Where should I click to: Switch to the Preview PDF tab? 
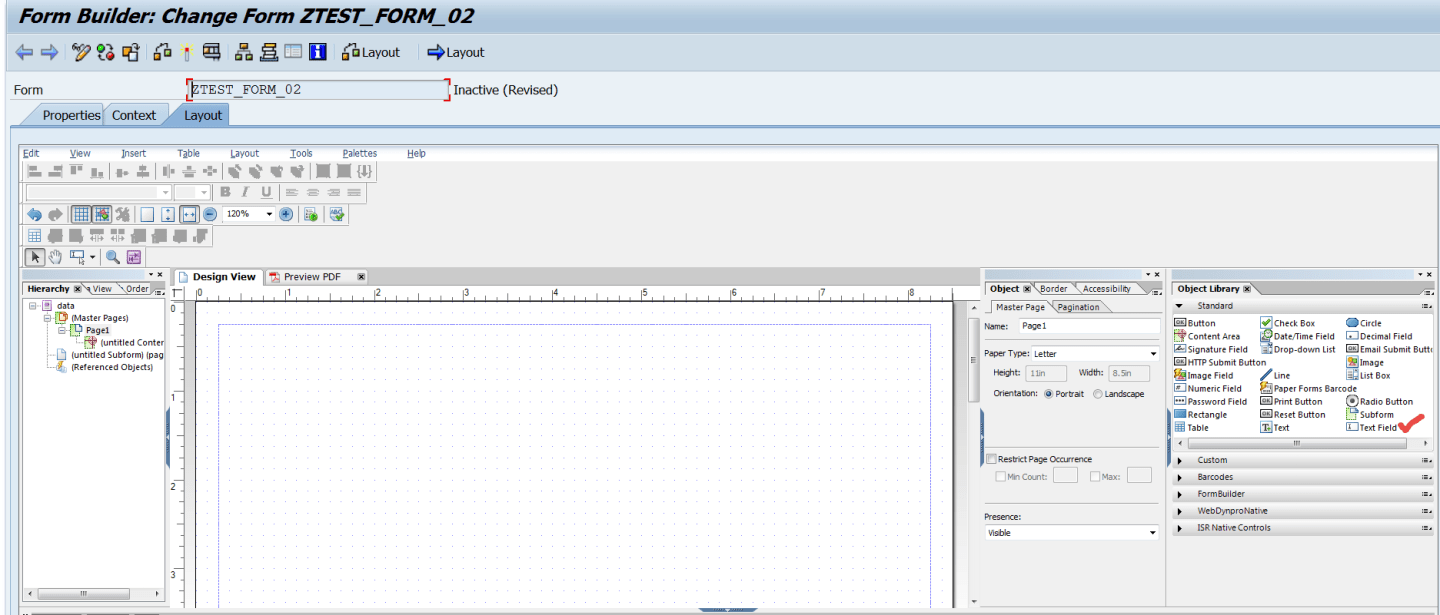pos(311,276)
